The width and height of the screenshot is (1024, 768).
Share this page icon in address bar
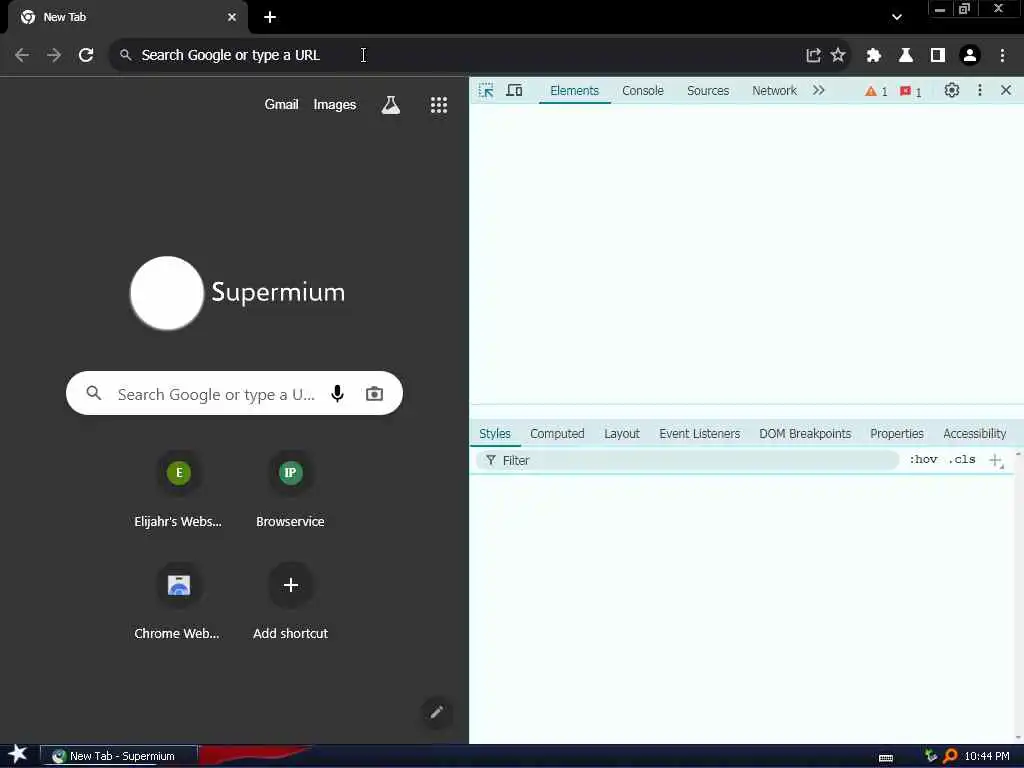click(x=813, y=56)
